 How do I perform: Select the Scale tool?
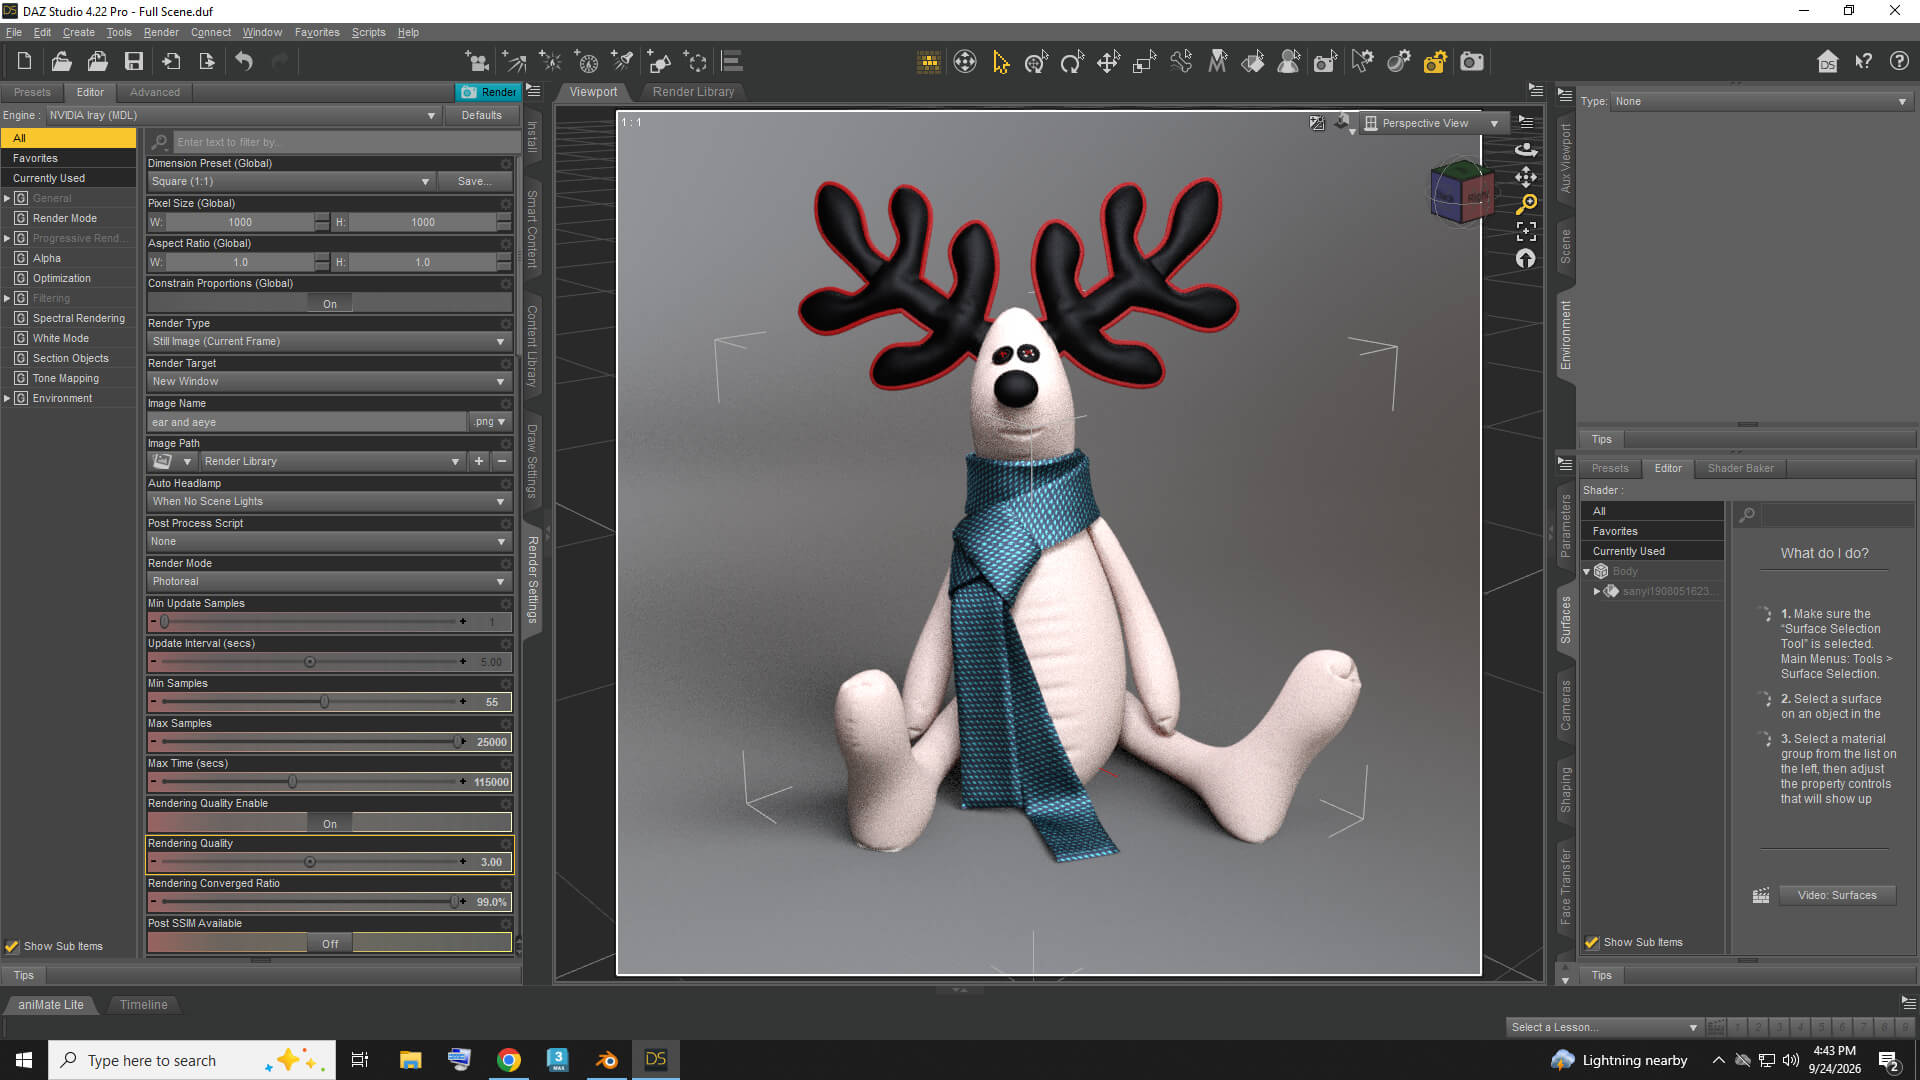(1144, 62)
